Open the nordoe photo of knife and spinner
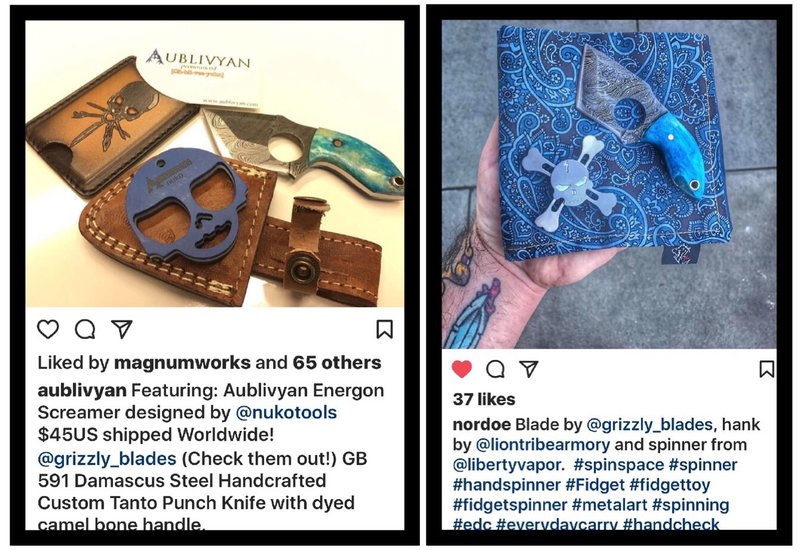The image size is (800, 550). pyautogui.click(x=609, y=185)
